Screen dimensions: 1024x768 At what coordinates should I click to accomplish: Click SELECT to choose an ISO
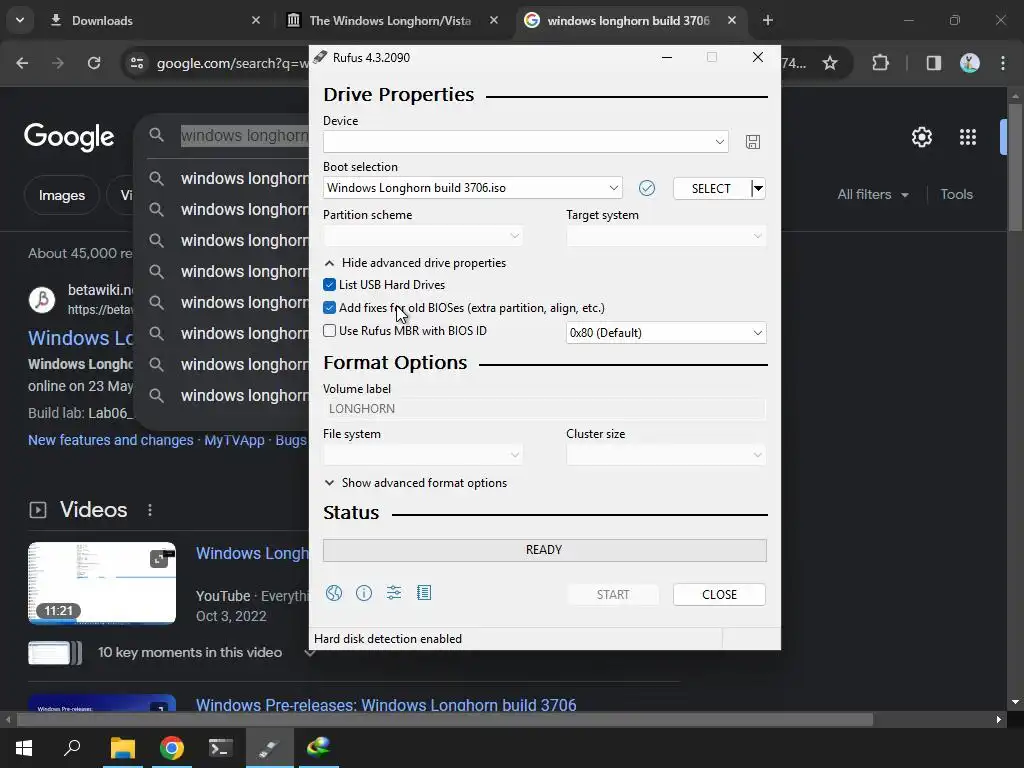[711, 189]
